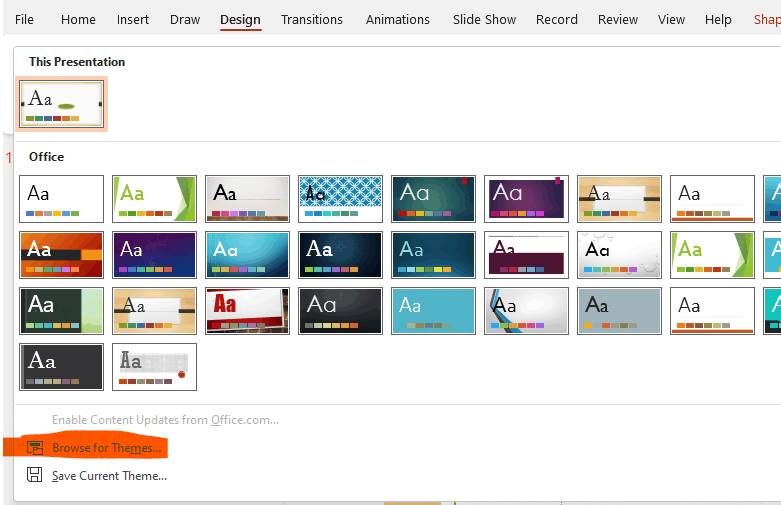
Task: Select the current theme under This Presentation
Action: click(62, 104)
